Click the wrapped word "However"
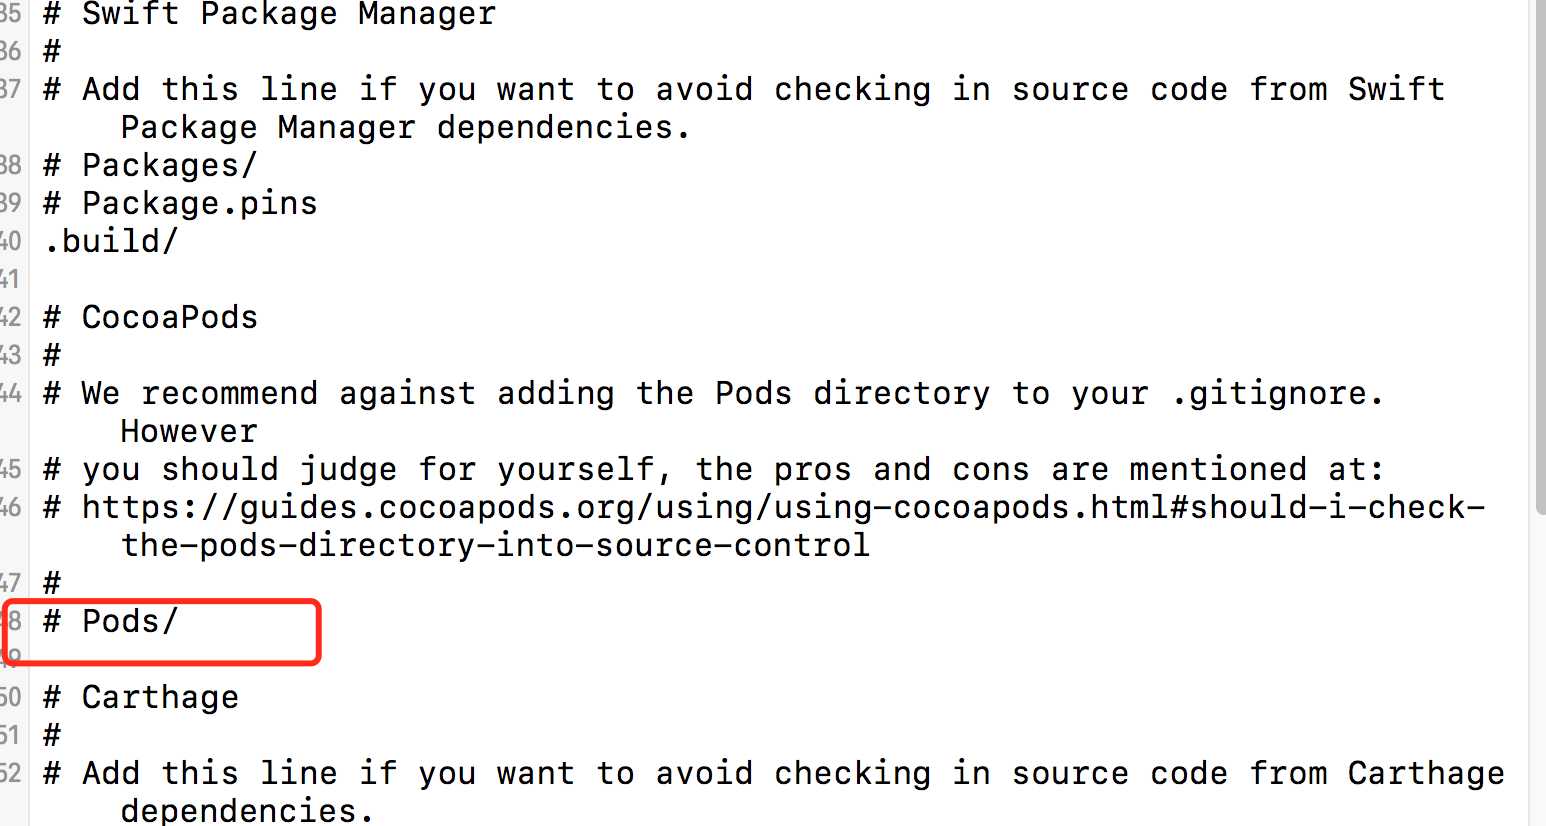Image resolution: width=1546 pixels, height=826 pixels. pyautogui.click(x=189, y=431)
